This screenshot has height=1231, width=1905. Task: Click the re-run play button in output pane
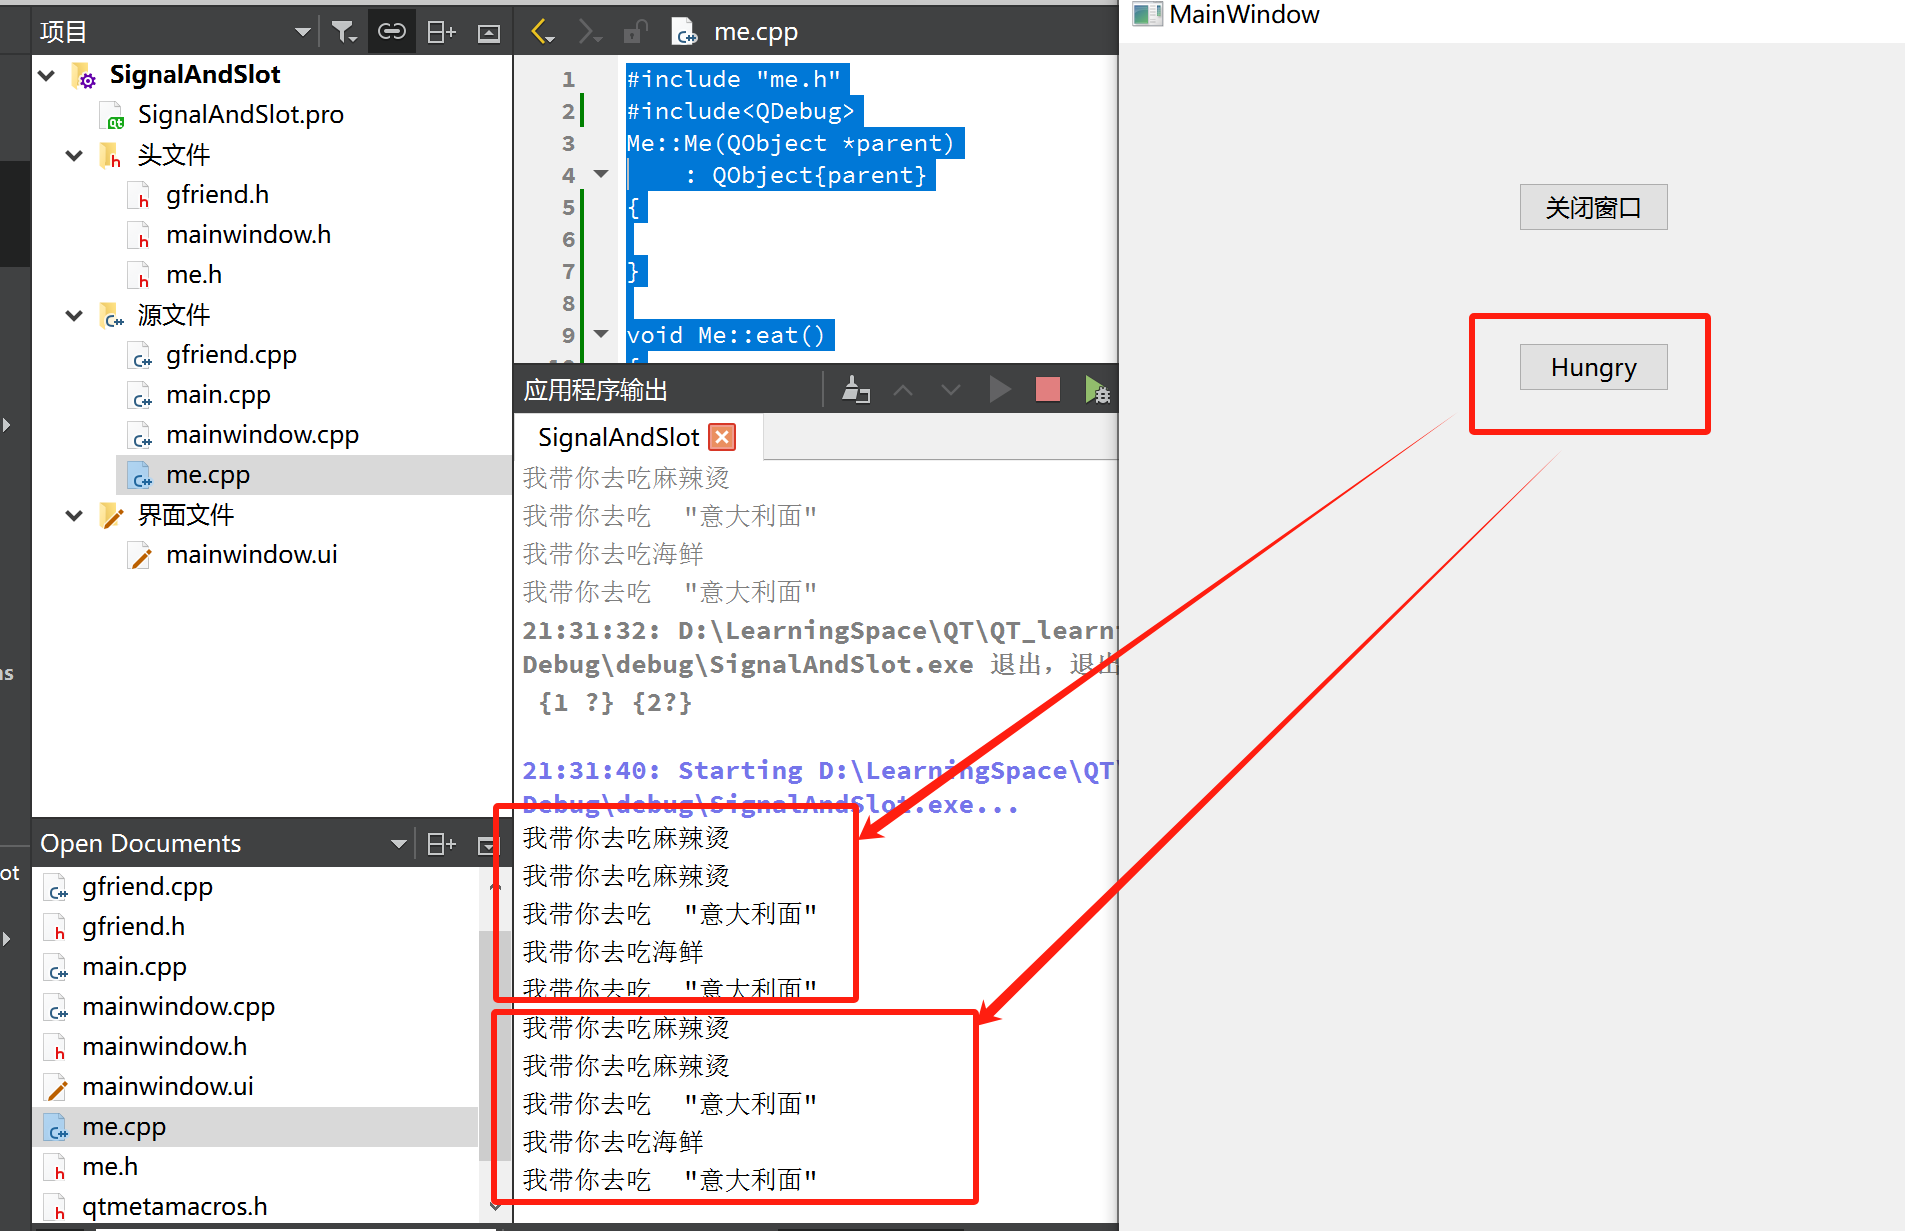(999, 389)
